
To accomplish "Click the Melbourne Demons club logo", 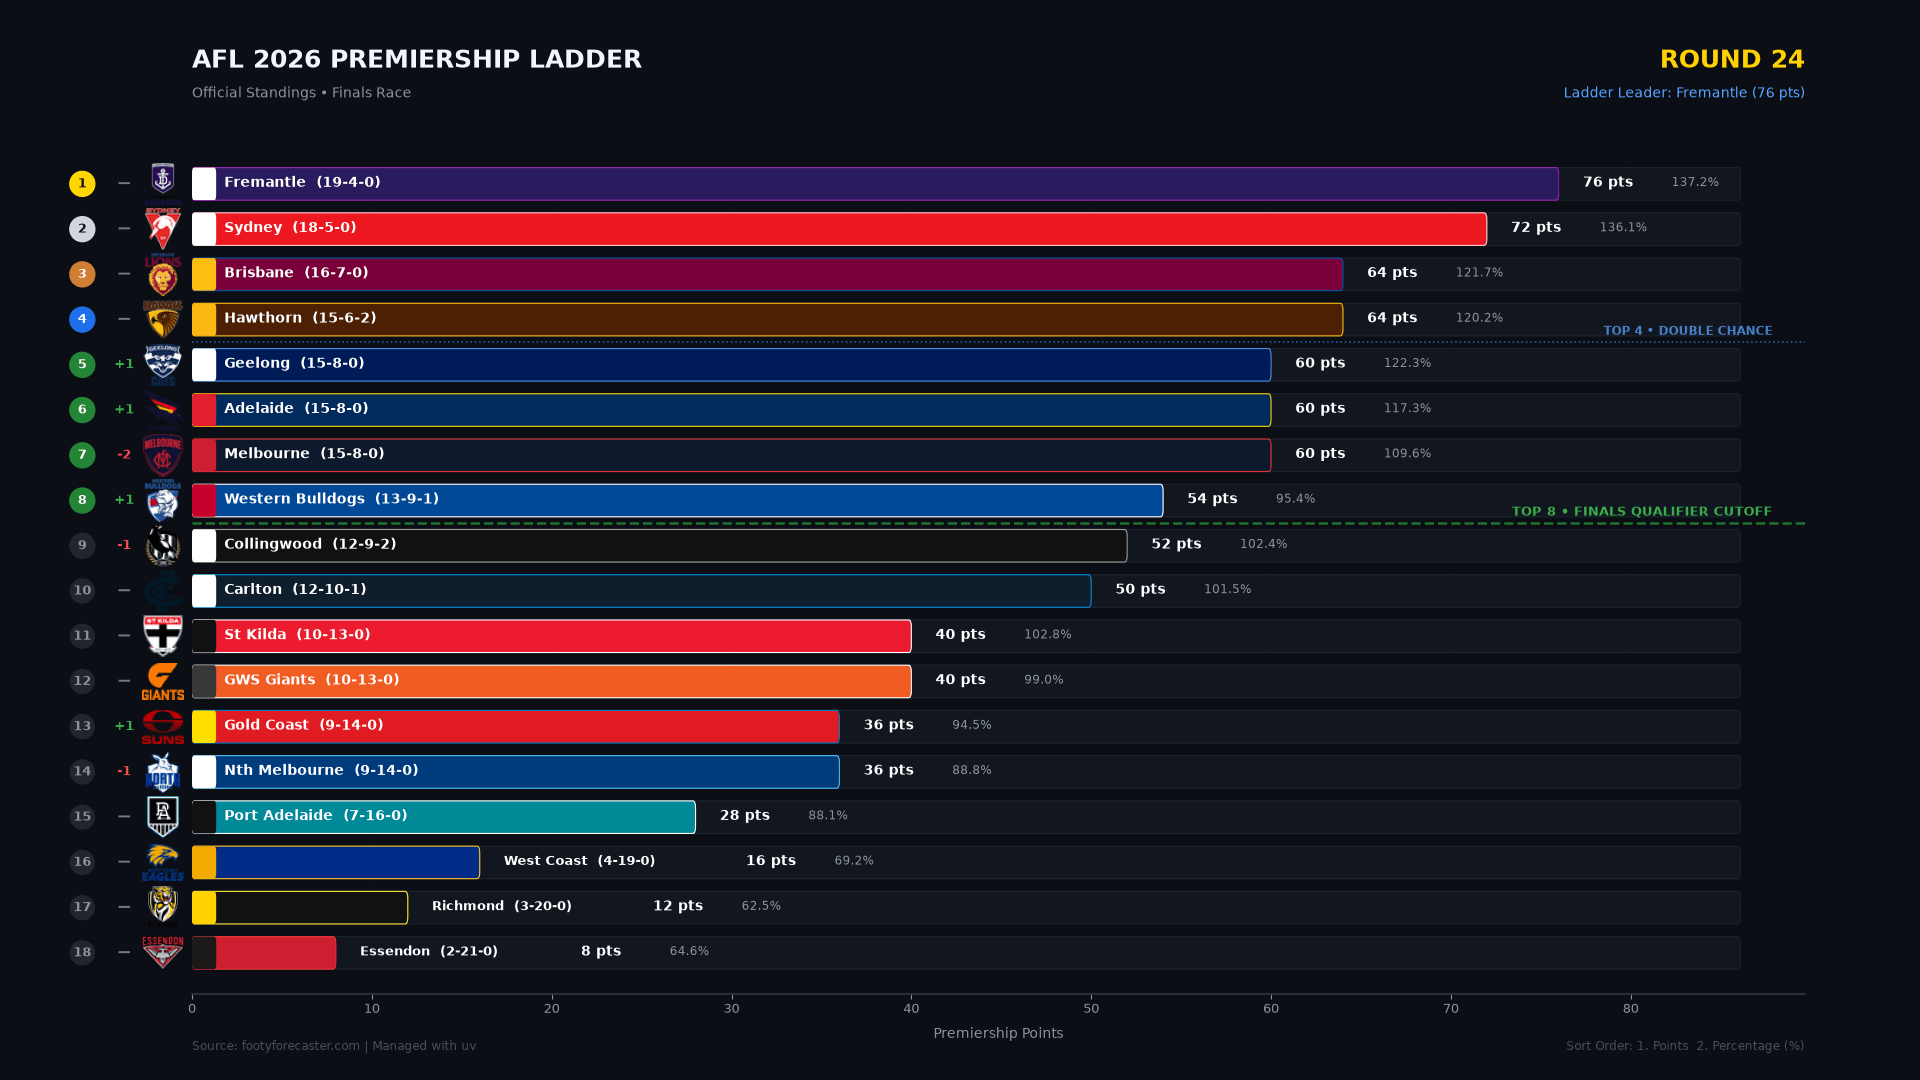I will tap(163, 455).
